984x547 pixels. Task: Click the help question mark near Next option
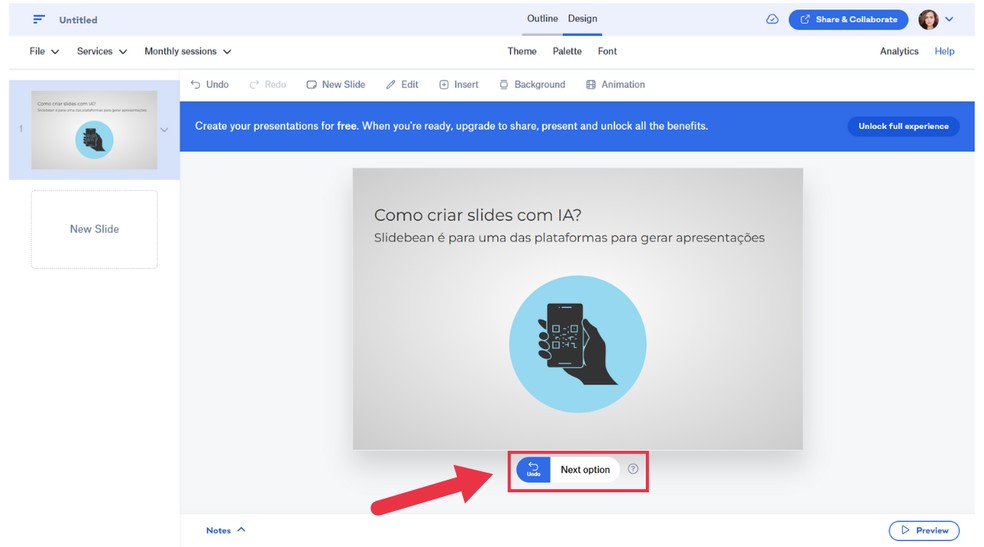click(633, 469)
